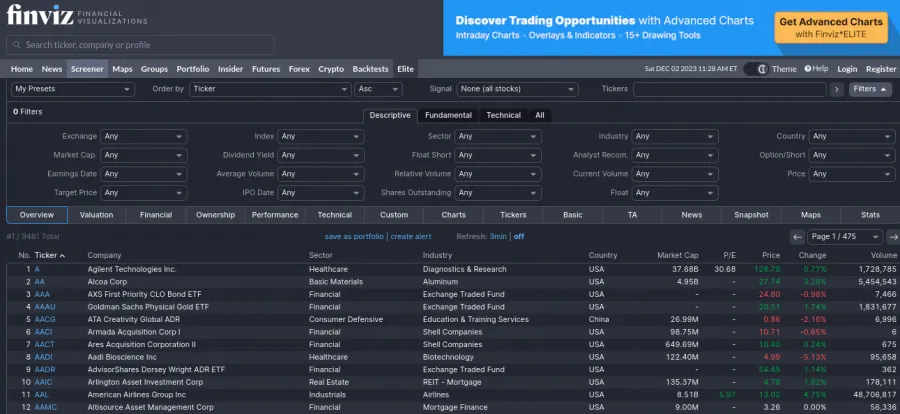Screen dimensions: 900x414
Task: Toggle the dark/light Theme switch
Action: pyautogui.click(x=756, y=69)
